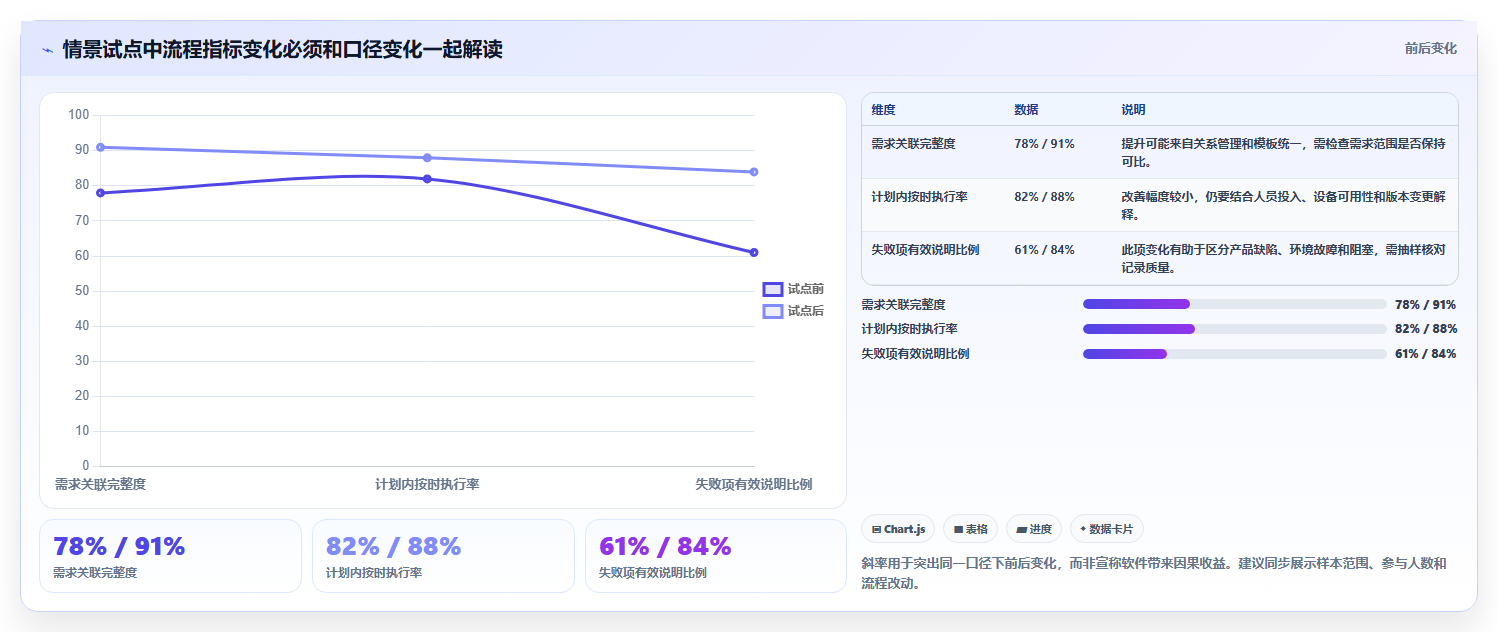Viewport: 1498px width, 632px height.
Task: Toggle the 试点后 legend swatch
Action: point(773,311)
